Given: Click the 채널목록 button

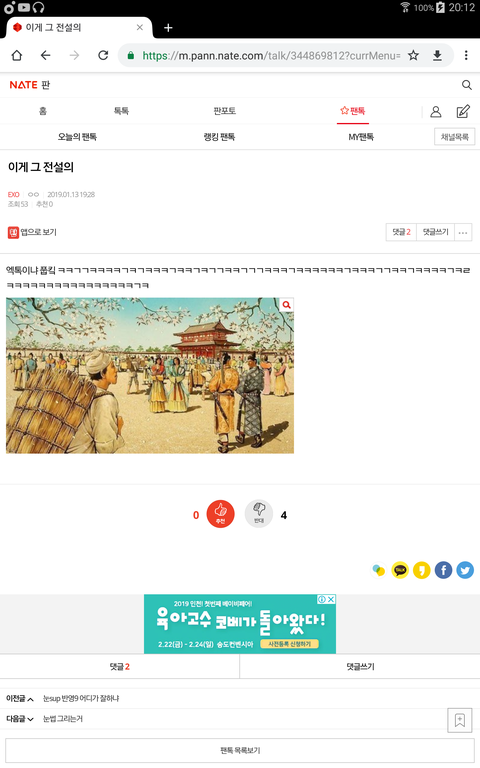Looking at the screenshot, I should 455,137.
